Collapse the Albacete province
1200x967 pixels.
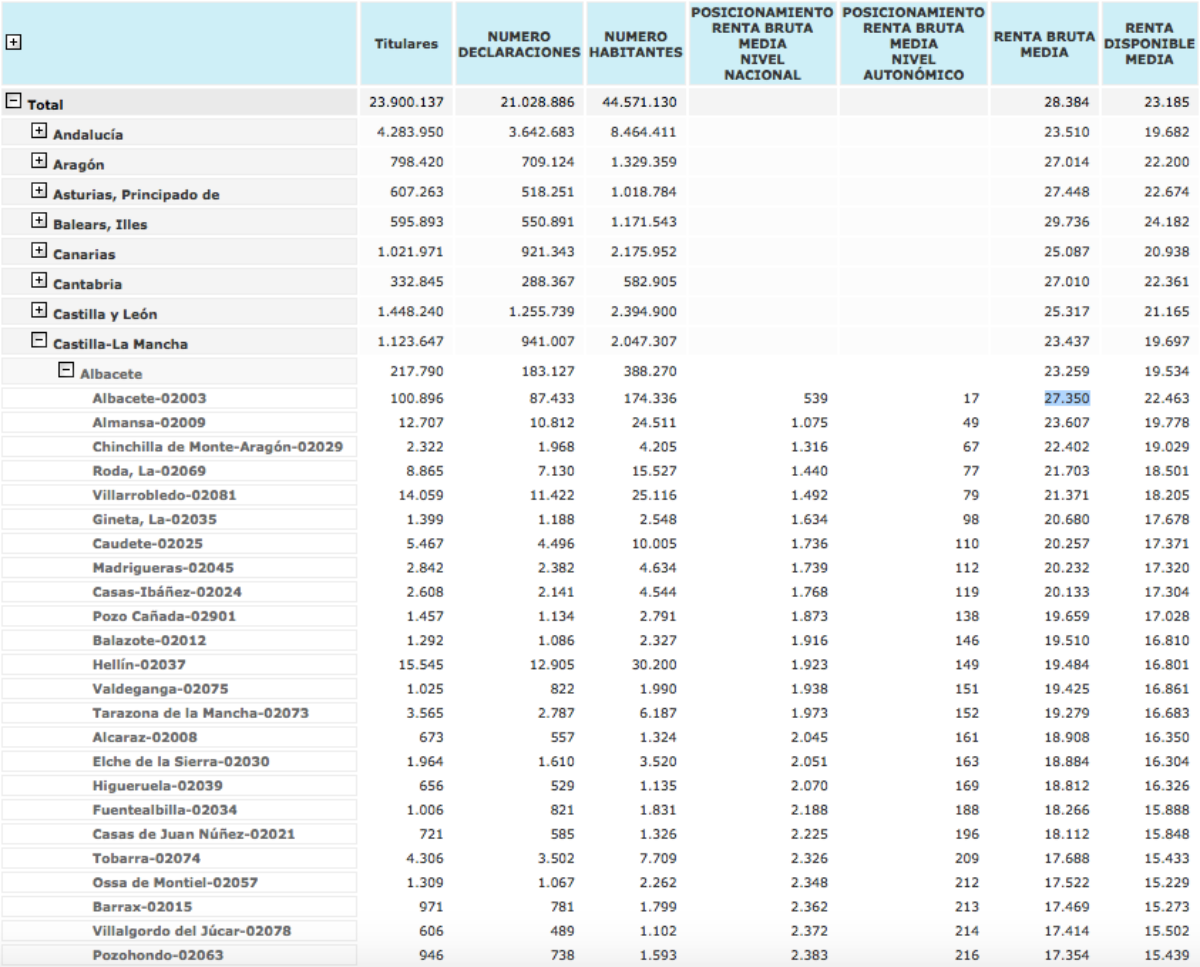click(66, 370)
